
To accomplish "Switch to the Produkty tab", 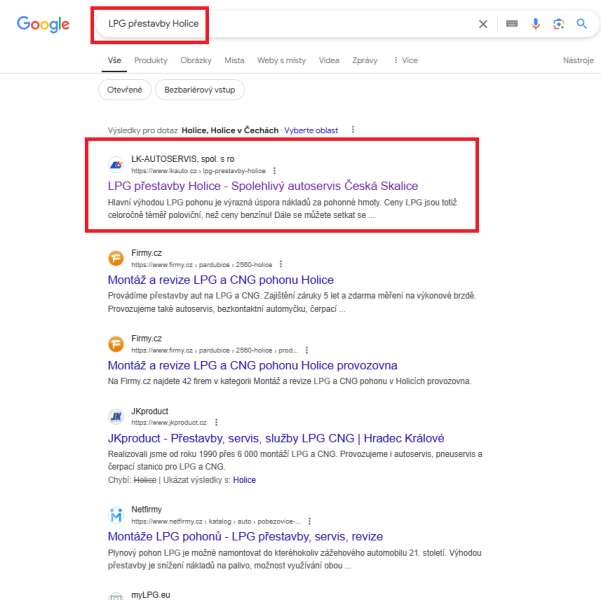I will coord(151,60).
